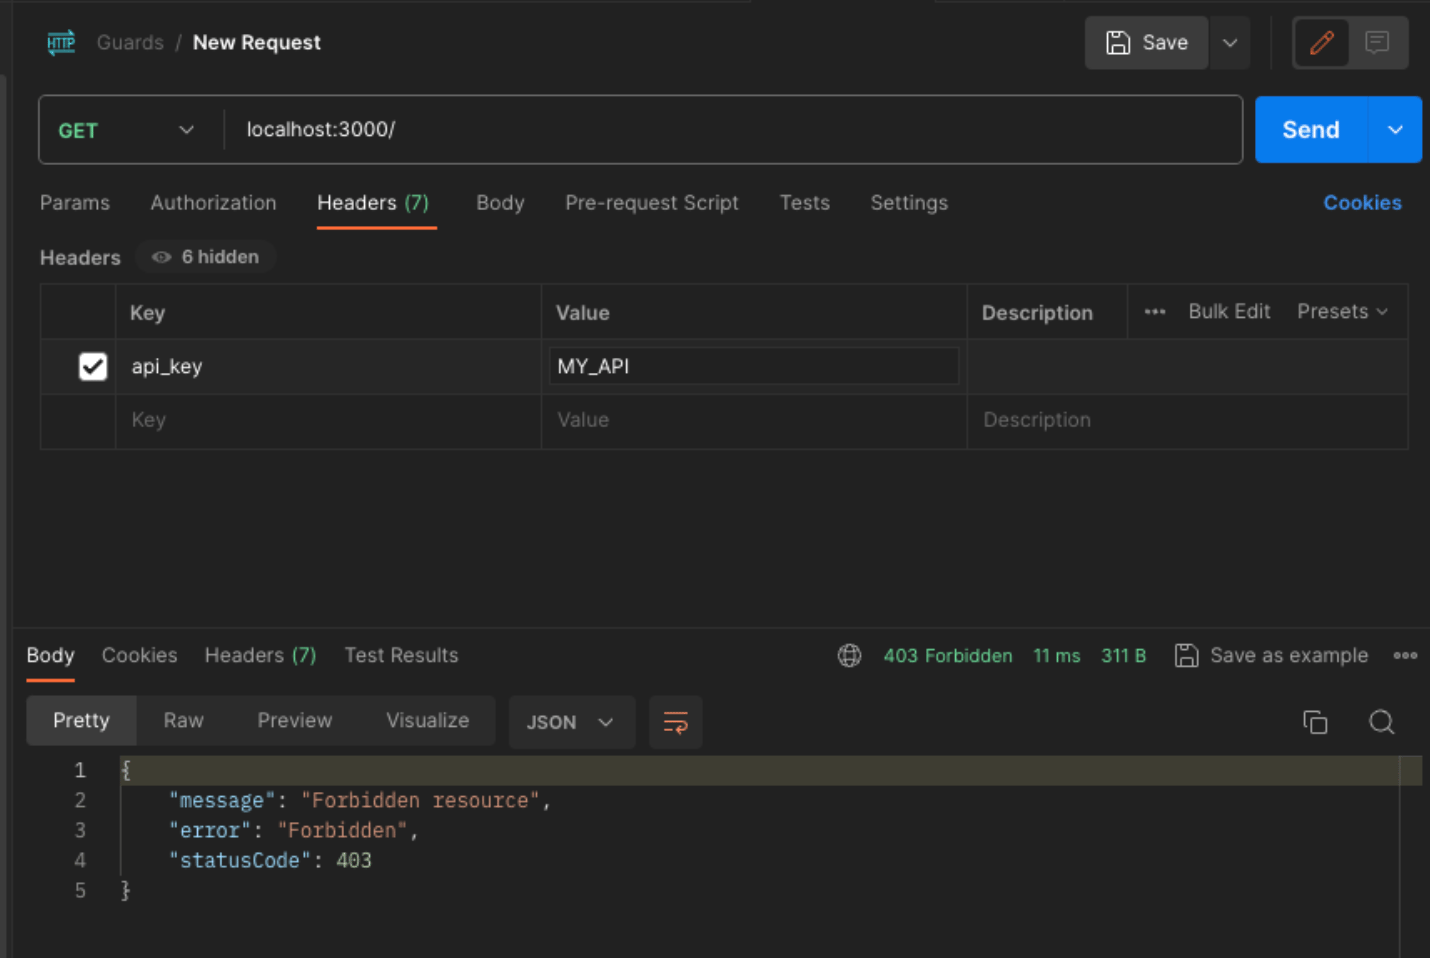Select the Pretty view
Screen dimensions: 1430x958
click(81, 721)
